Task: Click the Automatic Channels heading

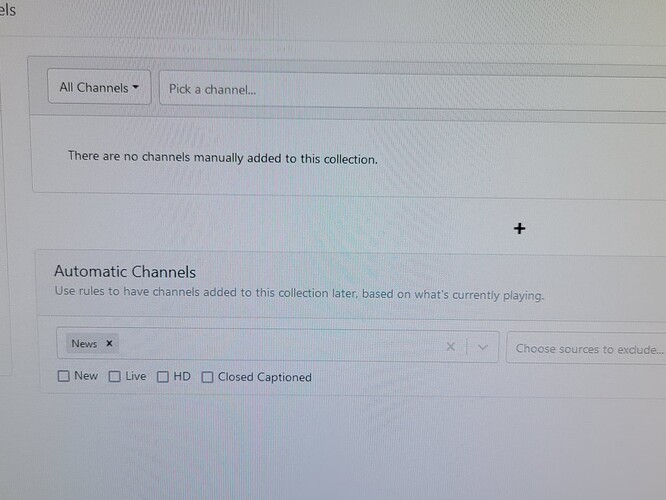Action: pyautogui.click(x=125, y=272)
